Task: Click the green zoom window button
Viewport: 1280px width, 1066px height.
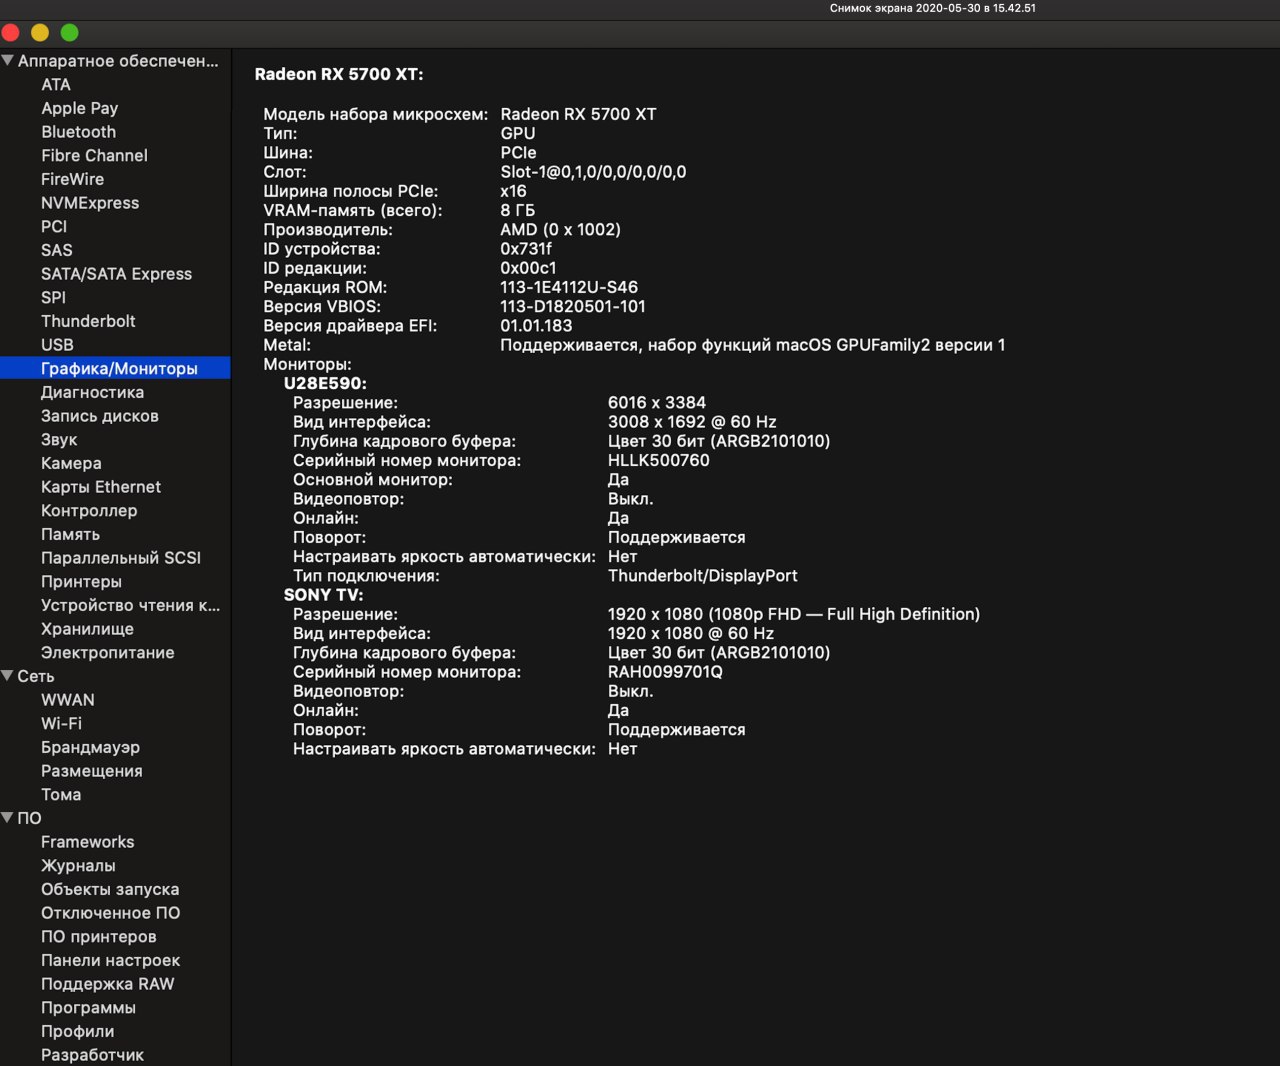Action: tap(69, 32)
